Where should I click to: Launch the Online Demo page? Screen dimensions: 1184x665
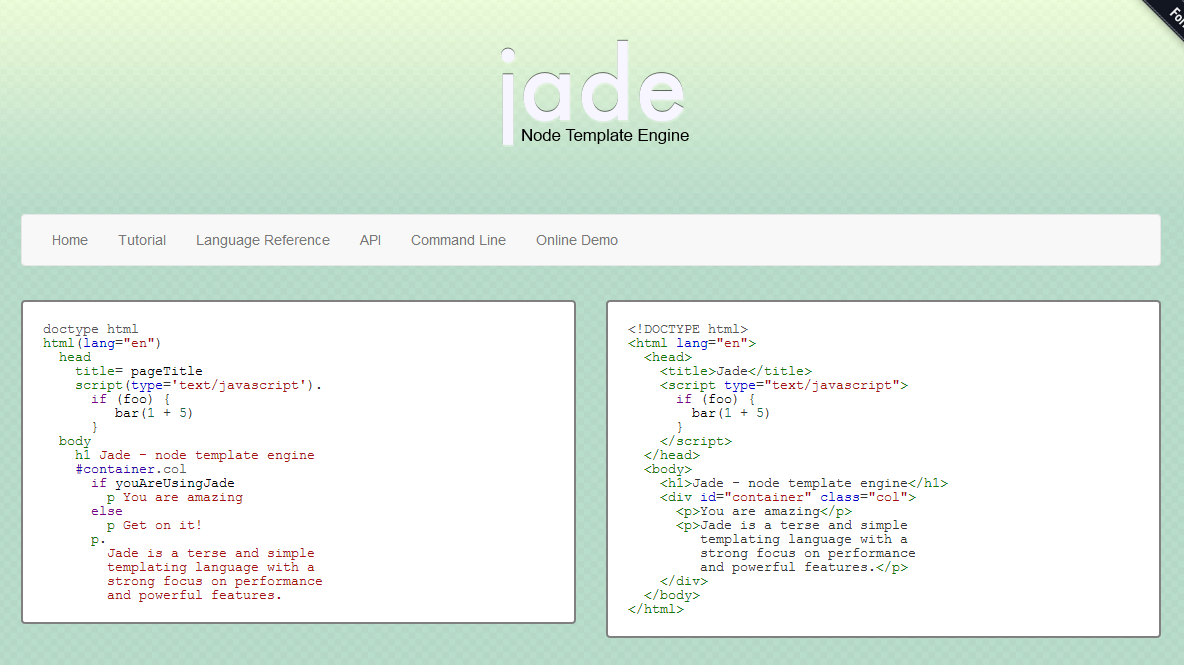click(577, 240)
